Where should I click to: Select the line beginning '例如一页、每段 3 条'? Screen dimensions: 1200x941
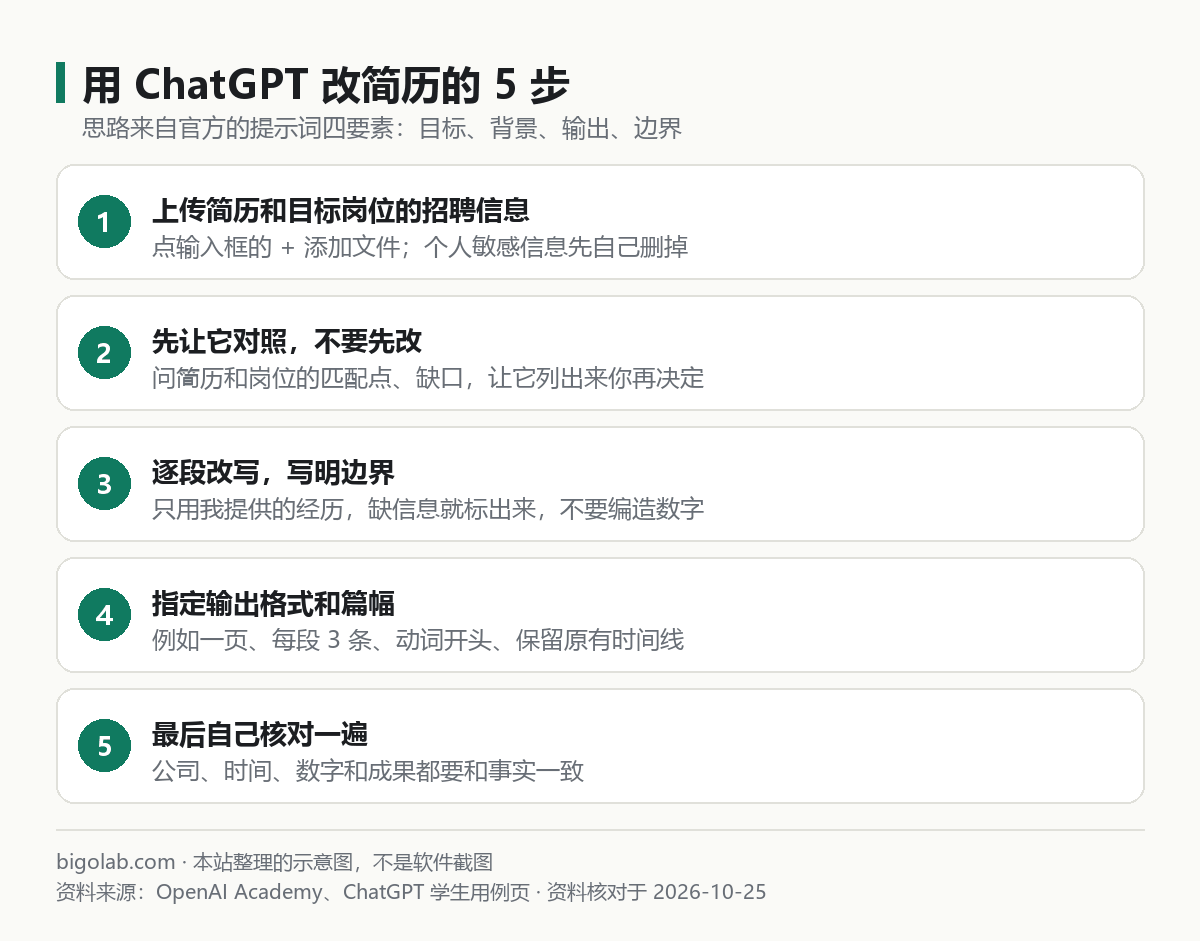tap(418, 640)
